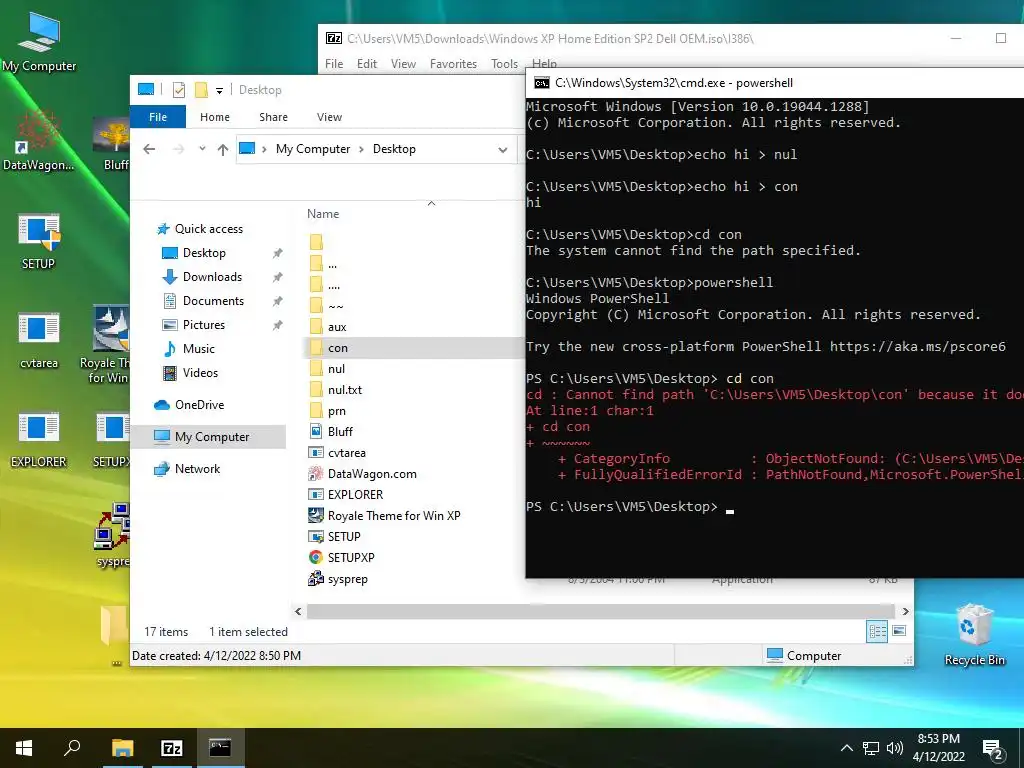The width and height of the screenshot is (1024, 768).
Task: Go back in File Explorer
Action: coord(149,149)
